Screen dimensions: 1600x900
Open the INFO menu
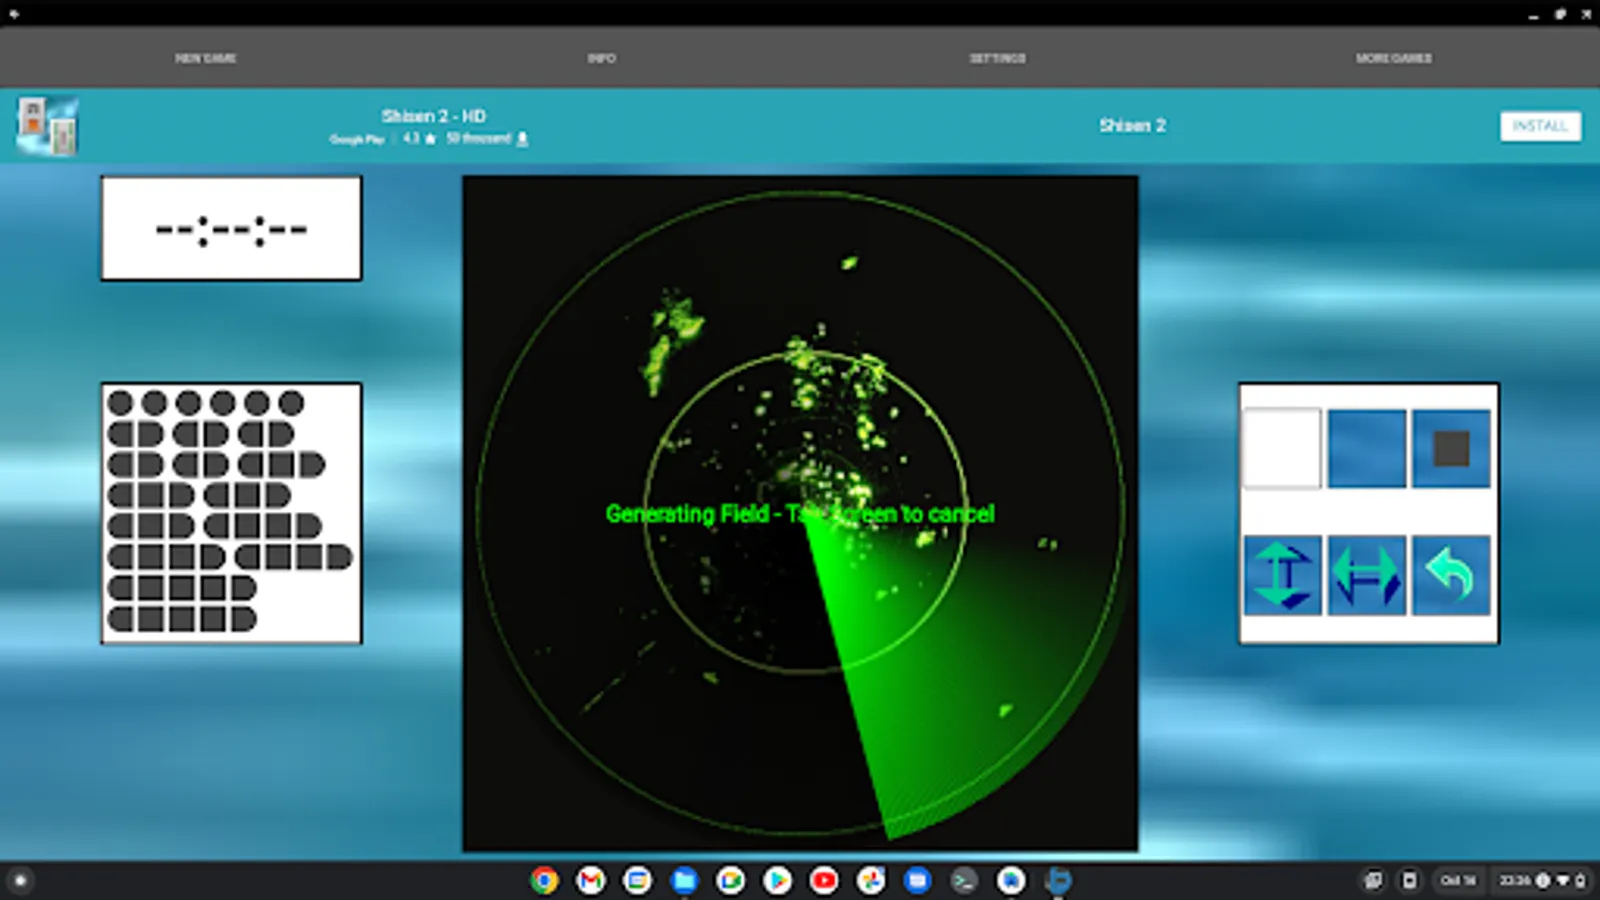[601, 58]
